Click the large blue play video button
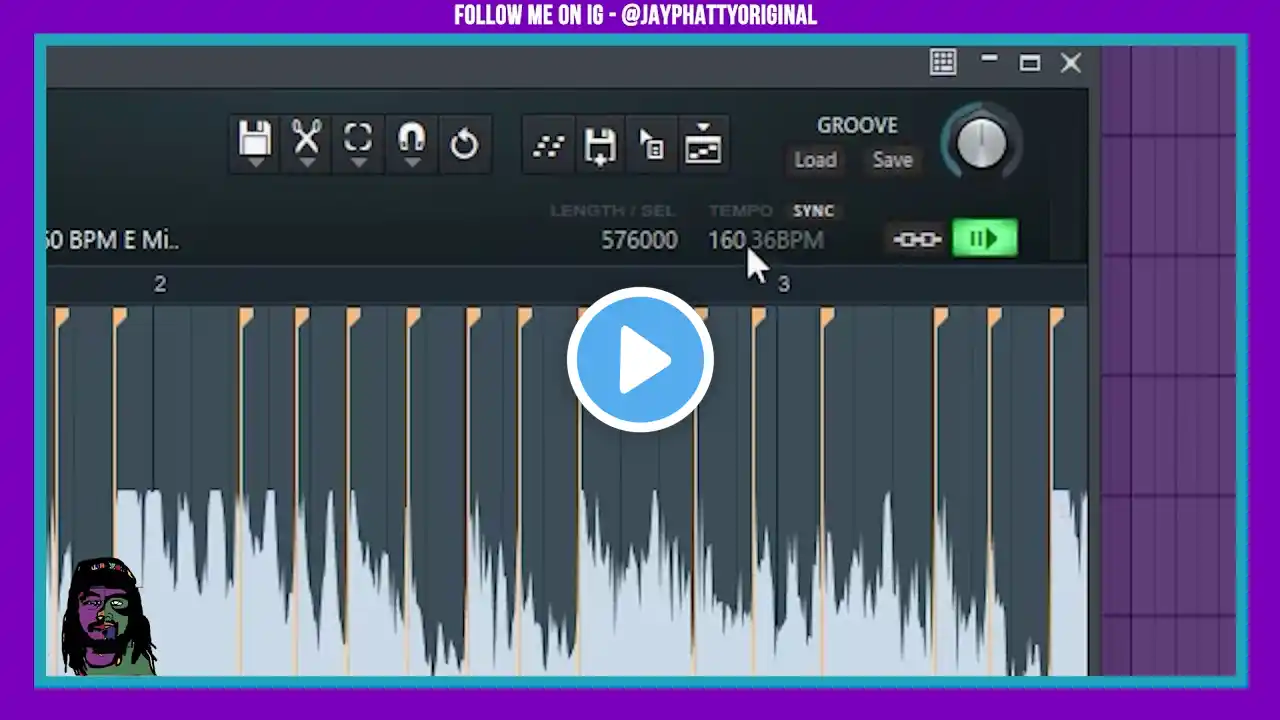 pyautogui.click(x=640, y=360)
